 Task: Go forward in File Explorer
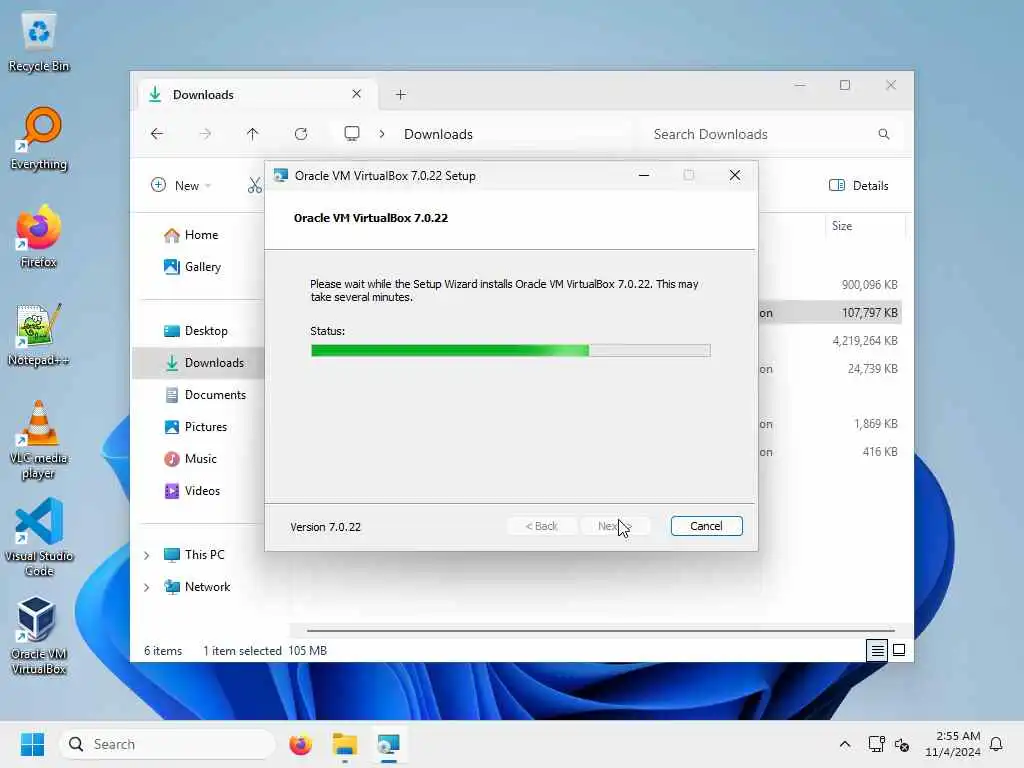[205, 134]
